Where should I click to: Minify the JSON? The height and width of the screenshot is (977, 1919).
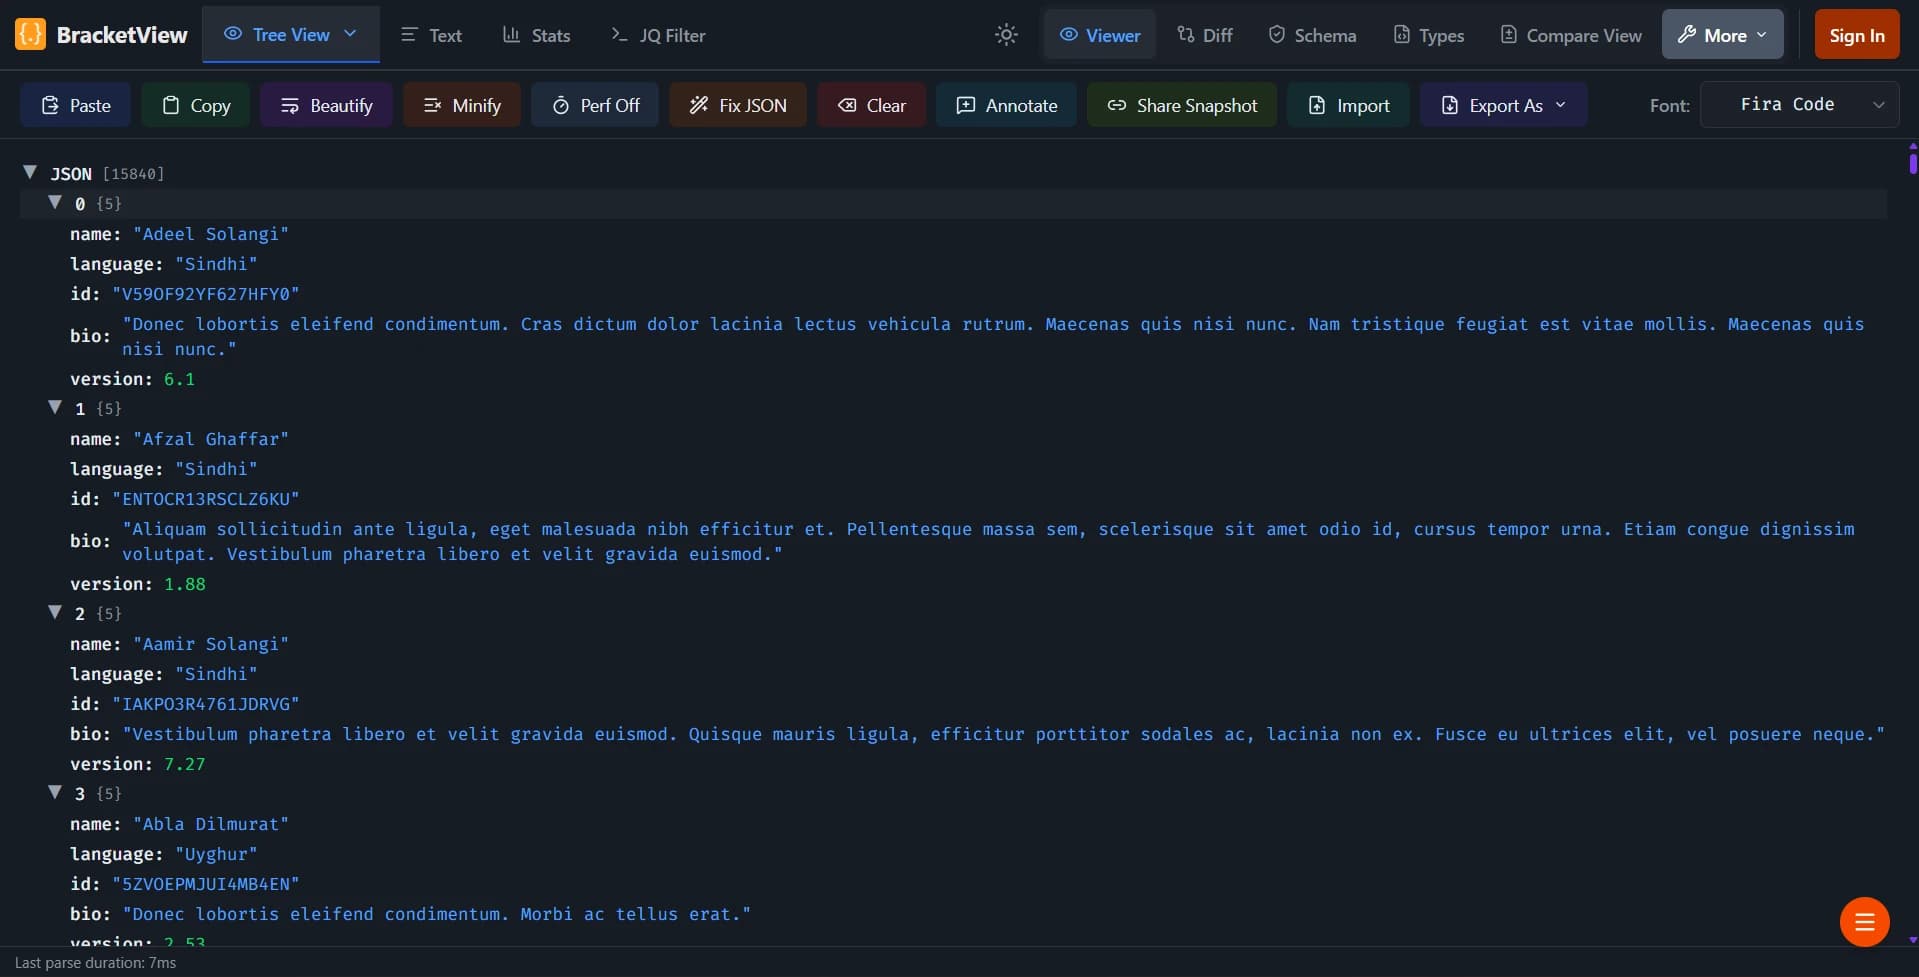461,105
